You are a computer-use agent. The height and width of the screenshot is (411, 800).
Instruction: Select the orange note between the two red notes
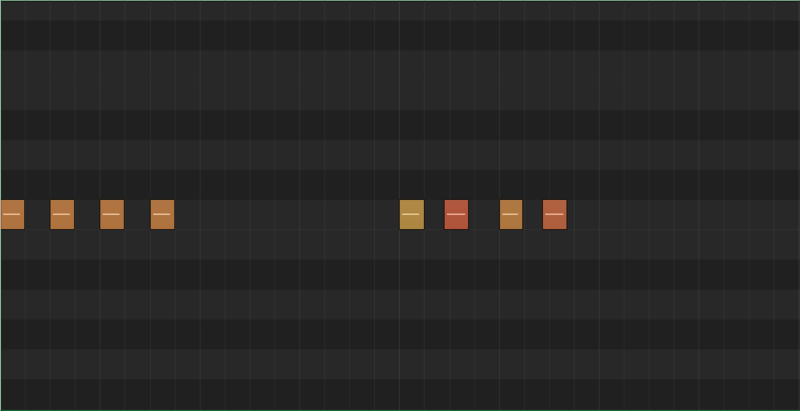coord(511,215)
